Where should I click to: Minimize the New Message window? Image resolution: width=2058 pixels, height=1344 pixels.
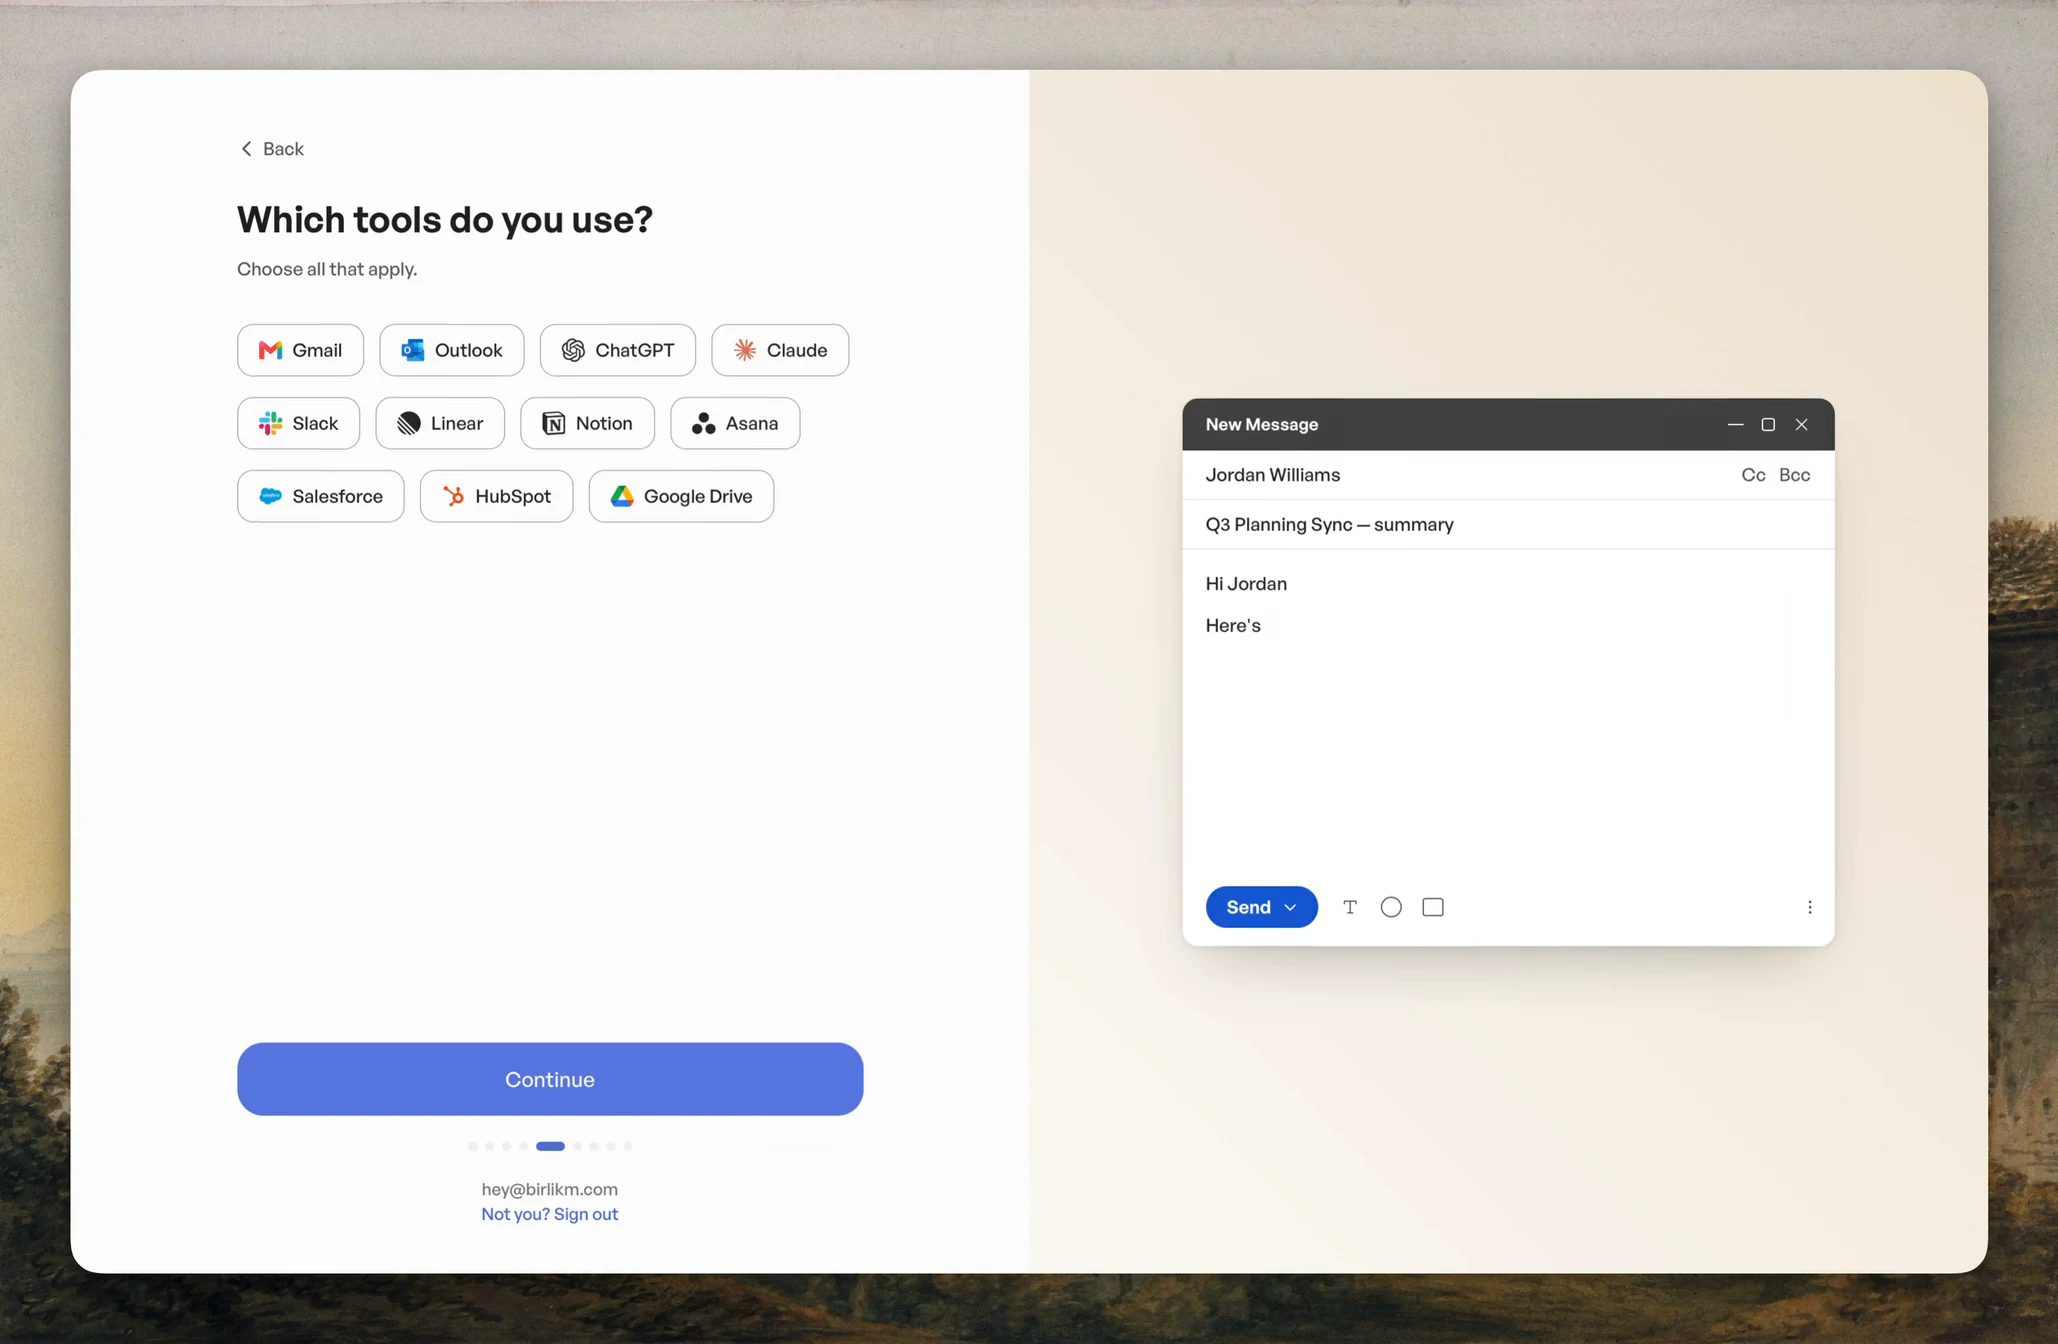(1735, 424)
